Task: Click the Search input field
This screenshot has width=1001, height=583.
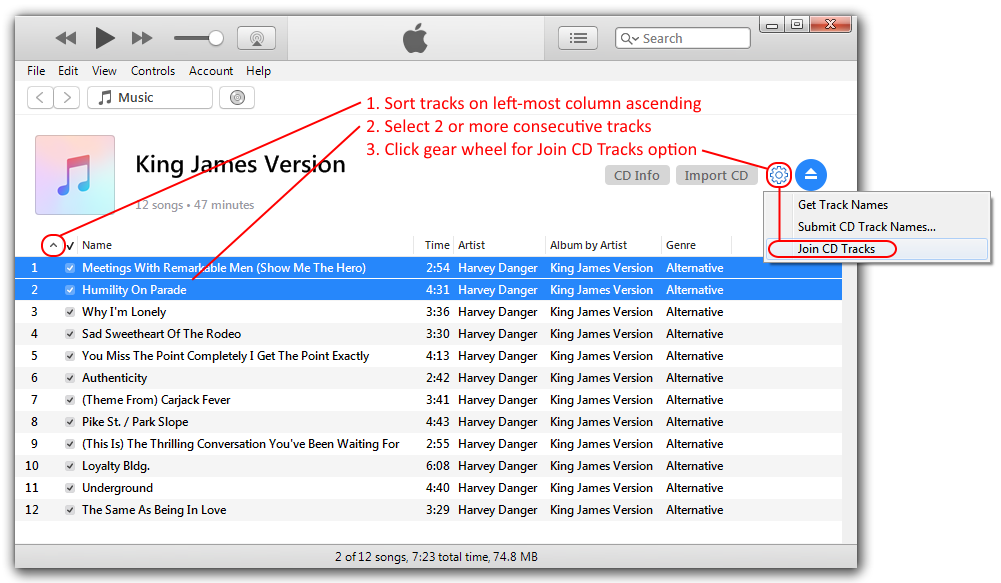Action: (683, 38)
